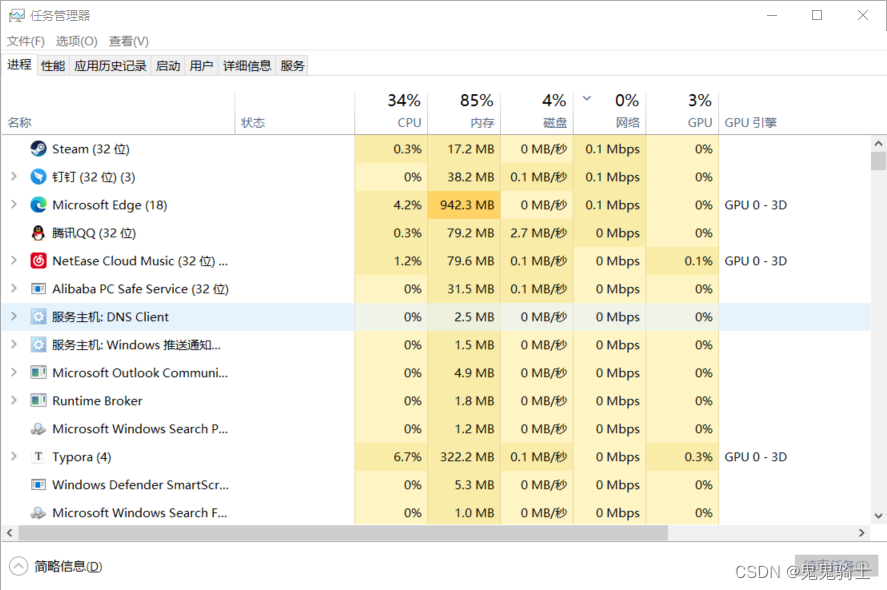Switch to the 用户 tab
Viewport: 887px width, 590px height.
201,66
